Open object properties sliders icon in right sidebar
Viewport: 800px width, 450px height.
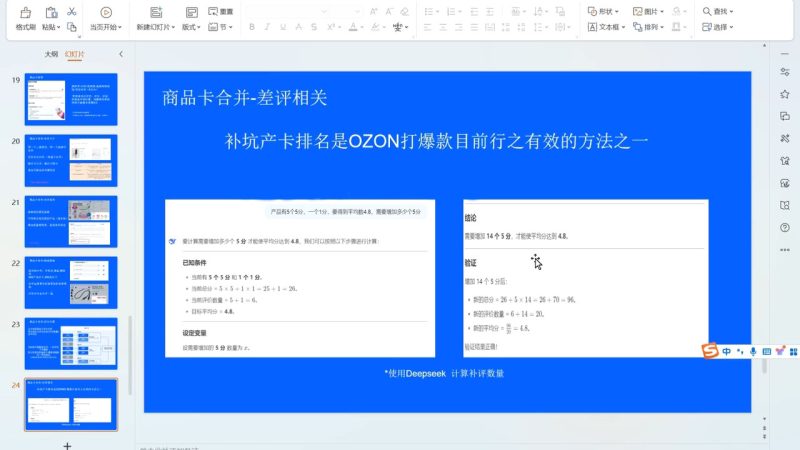pyautogui.click(x=785, y=72)
